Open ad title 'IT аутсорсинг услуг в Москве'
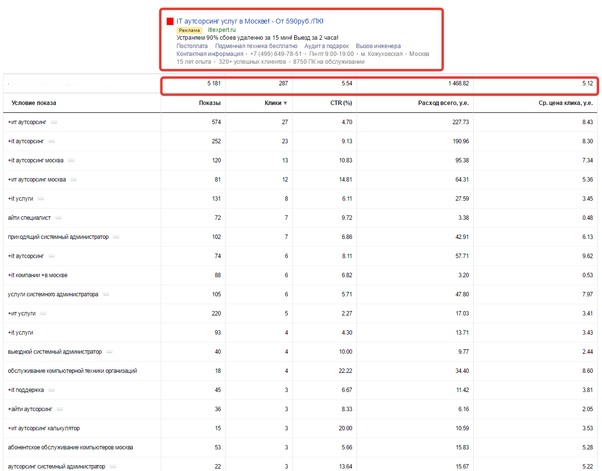 click(x=250, y=21)
